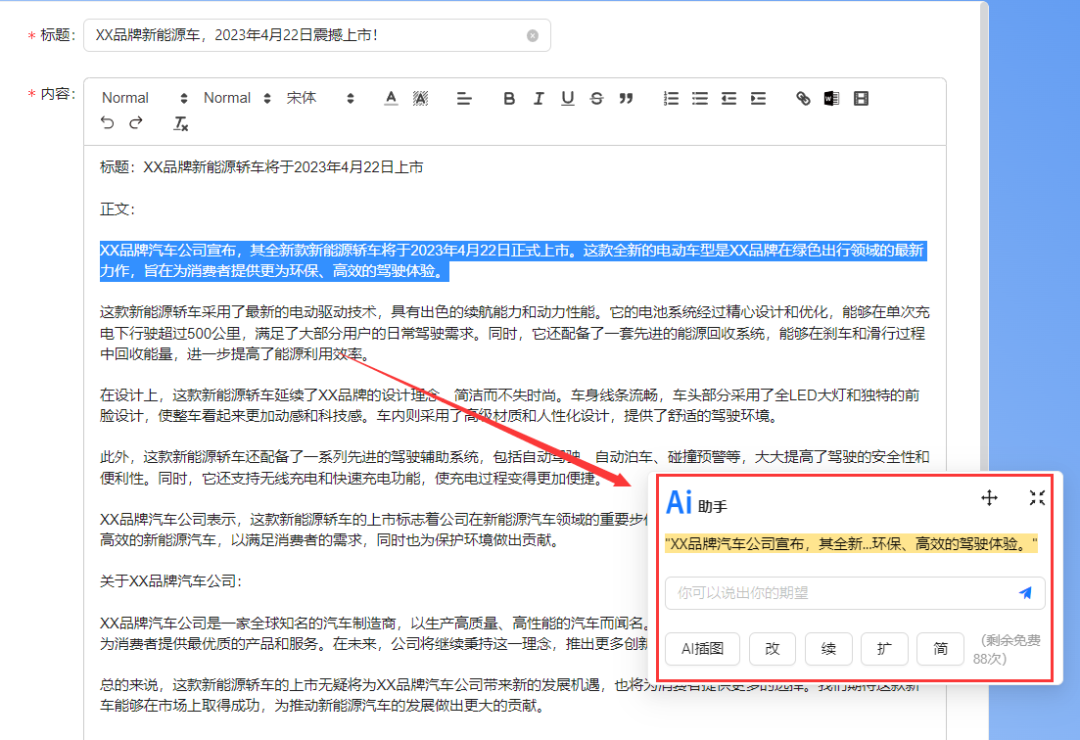Viewport: 1080px width, 740px height.
Task: Send the AI prompt with the paper plane icon
Action: [x=1026, y=593]
